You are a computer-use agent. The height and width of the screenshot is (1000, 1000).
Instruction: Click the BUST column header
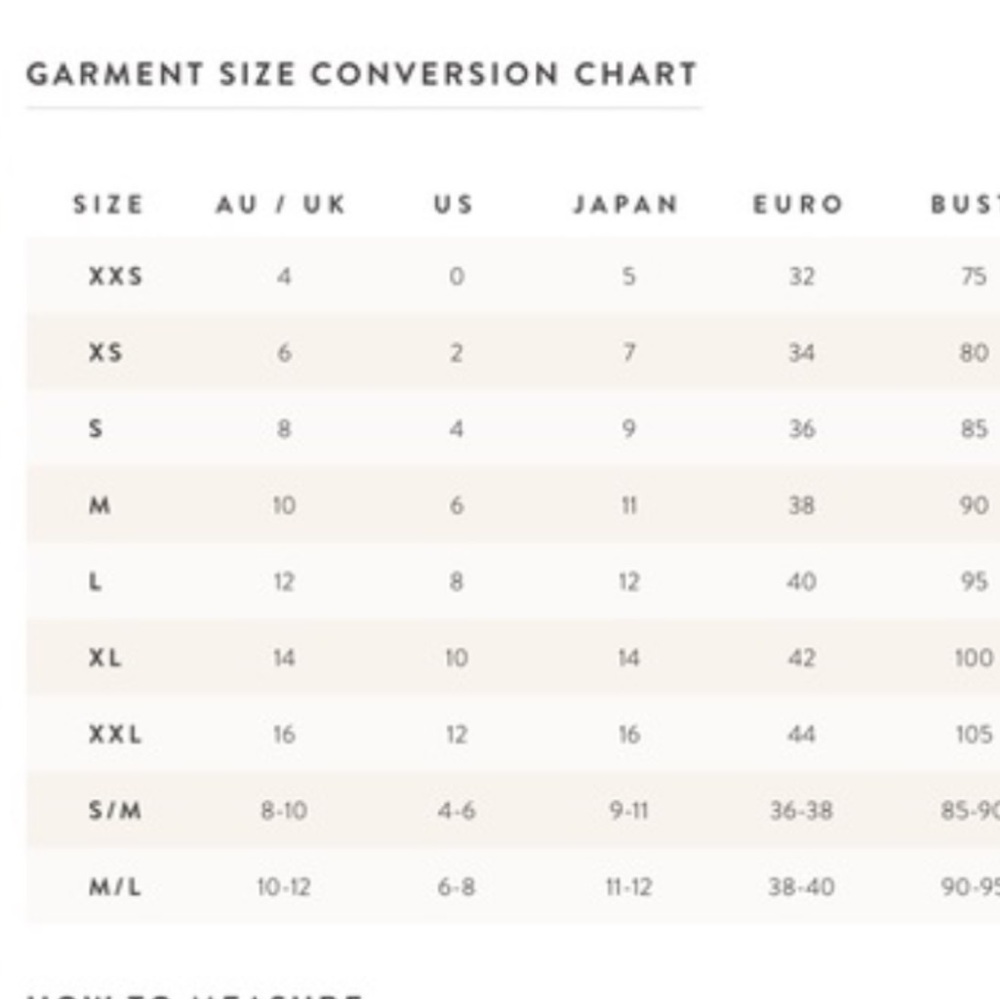point(965,205)
